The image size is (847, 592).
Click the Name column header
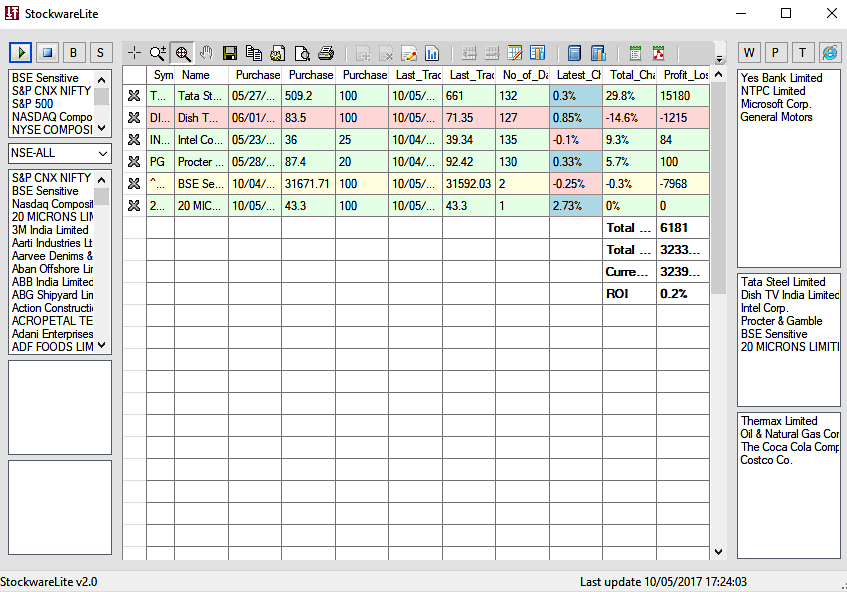(x=201, y=75)
